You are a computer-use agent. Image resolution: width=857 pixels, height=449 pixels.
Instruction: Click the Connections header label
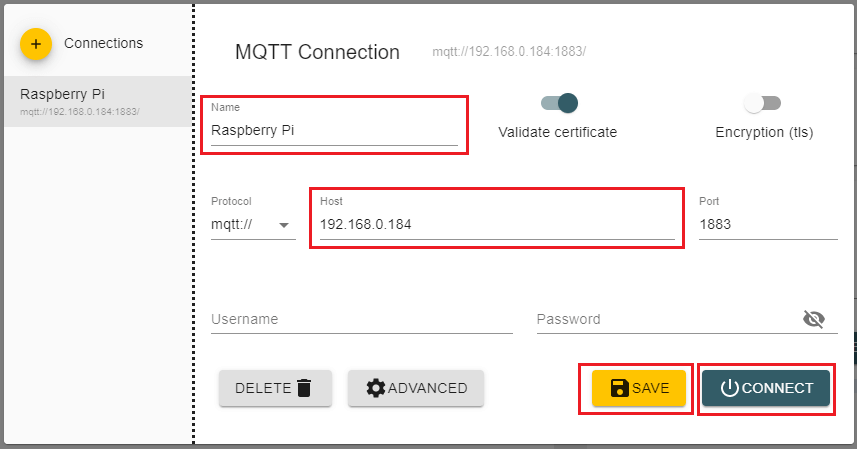tap(103, 43)
